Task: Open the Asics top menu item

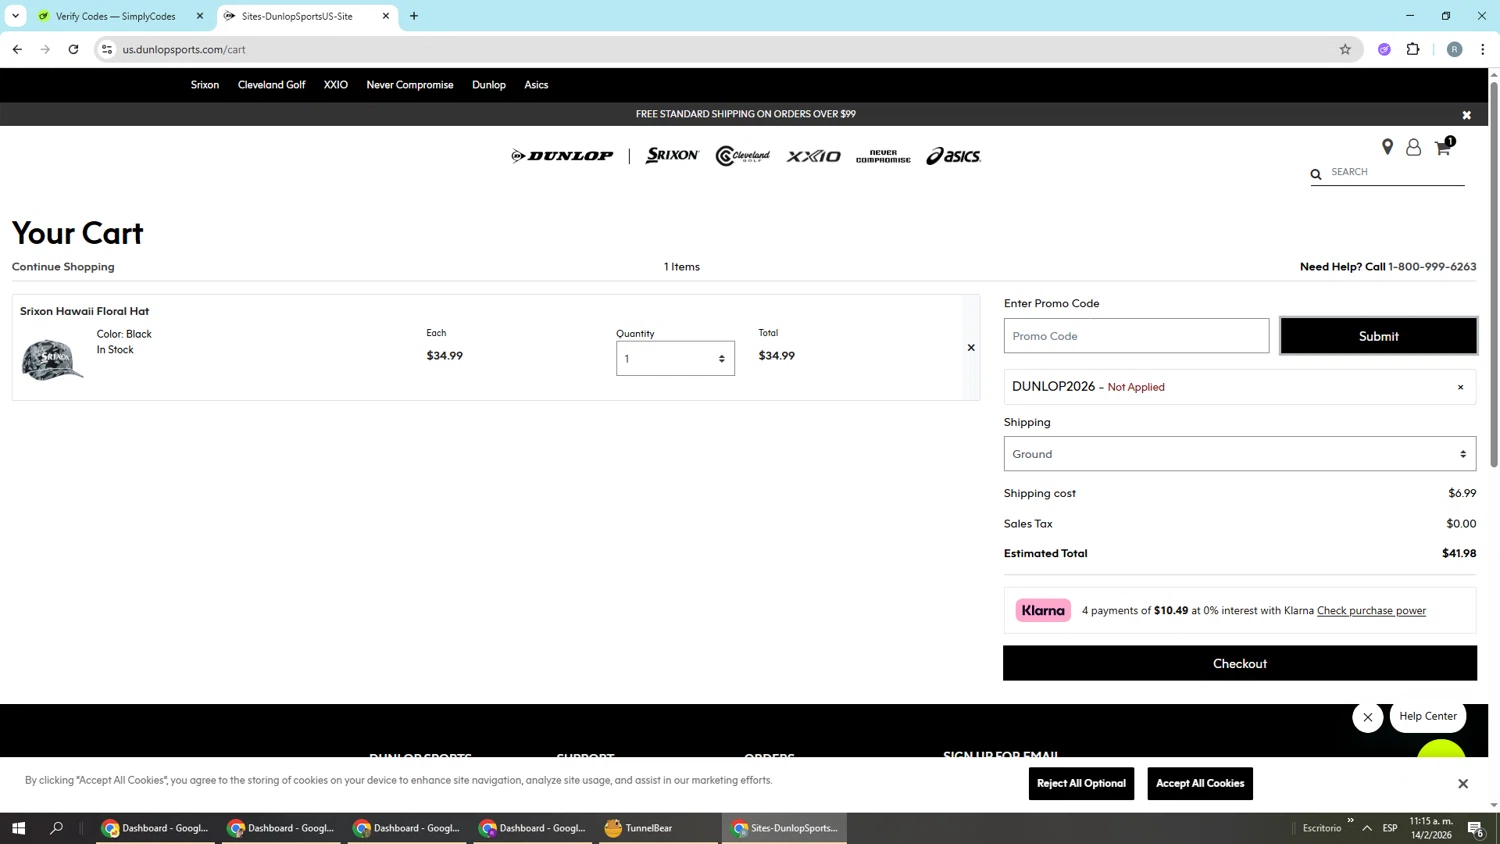Action: pyautogui.click(x=536, y=85)
